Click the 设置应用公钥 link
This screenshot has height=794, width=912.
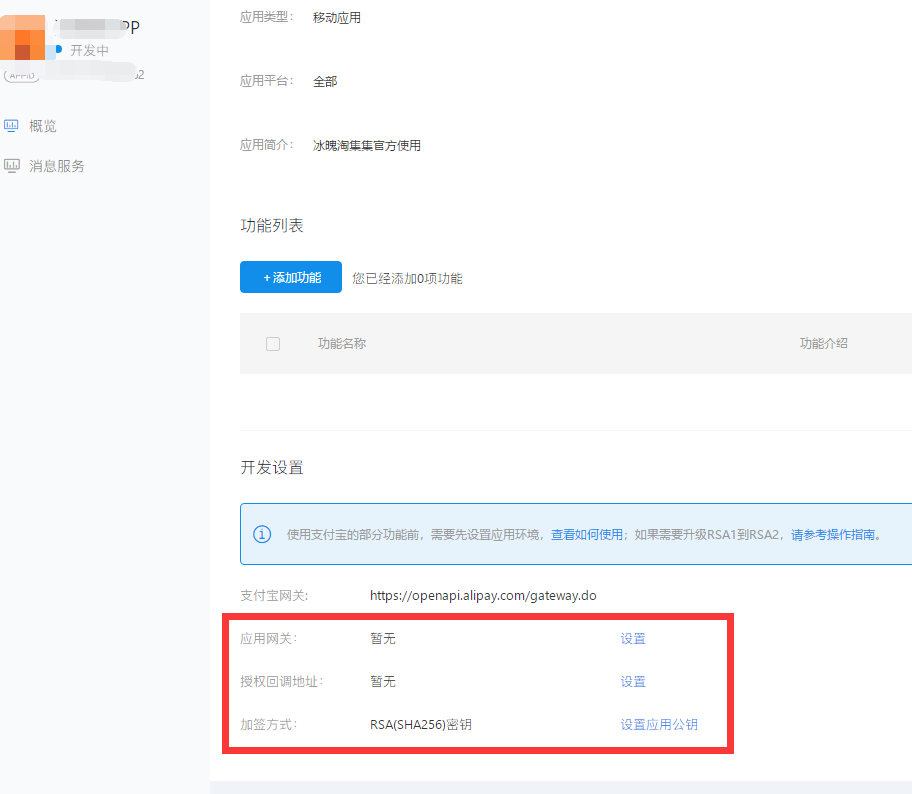[x=659, y=724]
